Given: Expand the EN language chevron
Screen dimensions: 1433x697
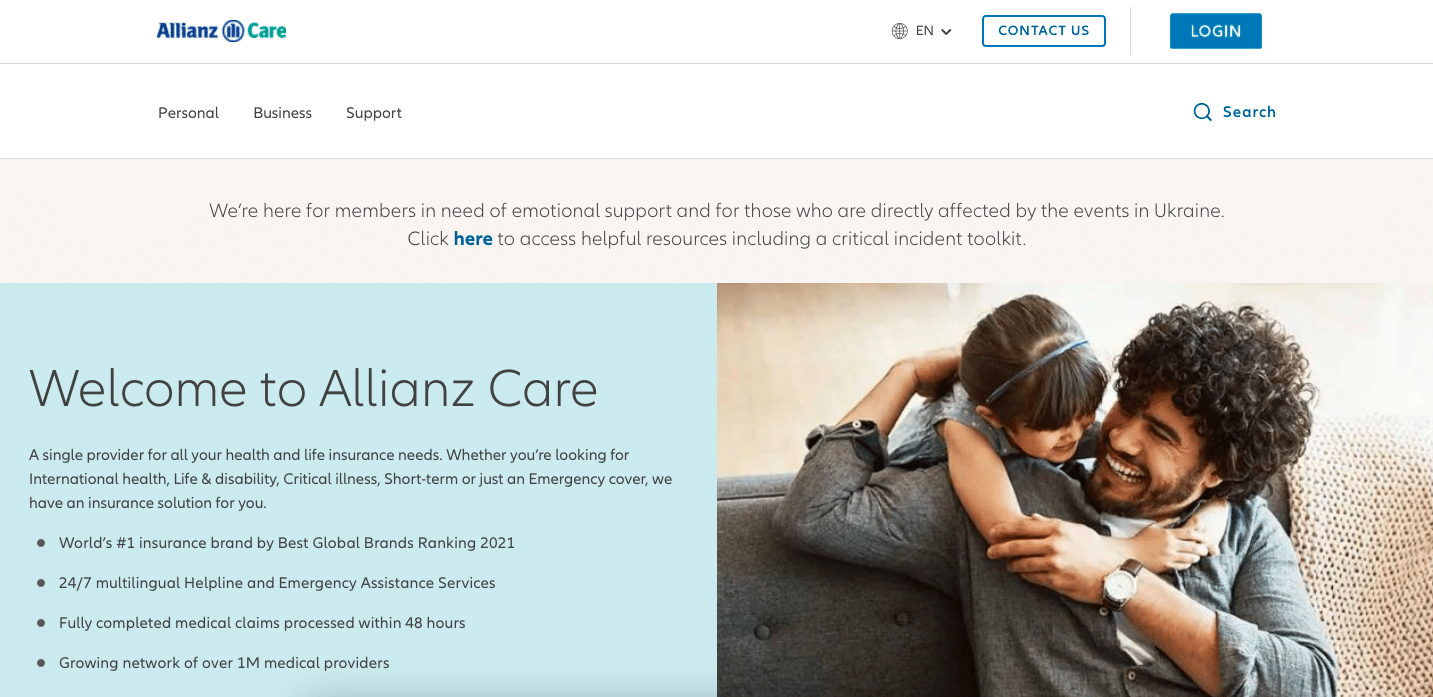Looking at the screenshot, I should (x=946, y=32).
